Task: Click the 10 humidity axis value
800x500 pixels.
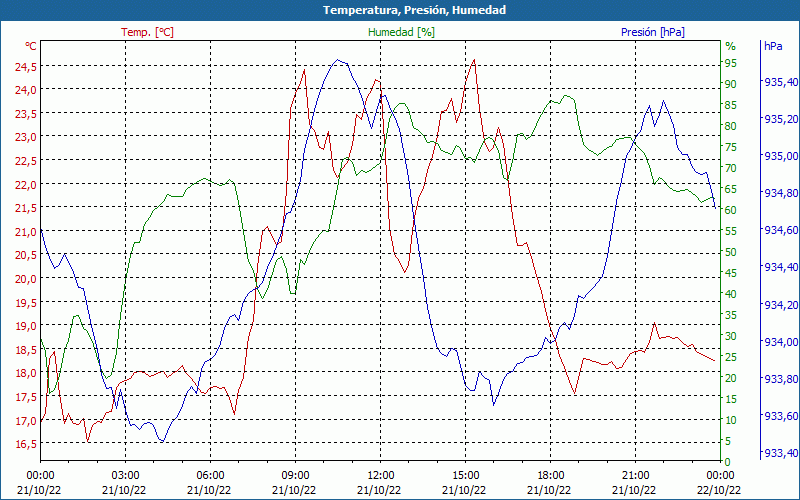Action: pos(731,420)
